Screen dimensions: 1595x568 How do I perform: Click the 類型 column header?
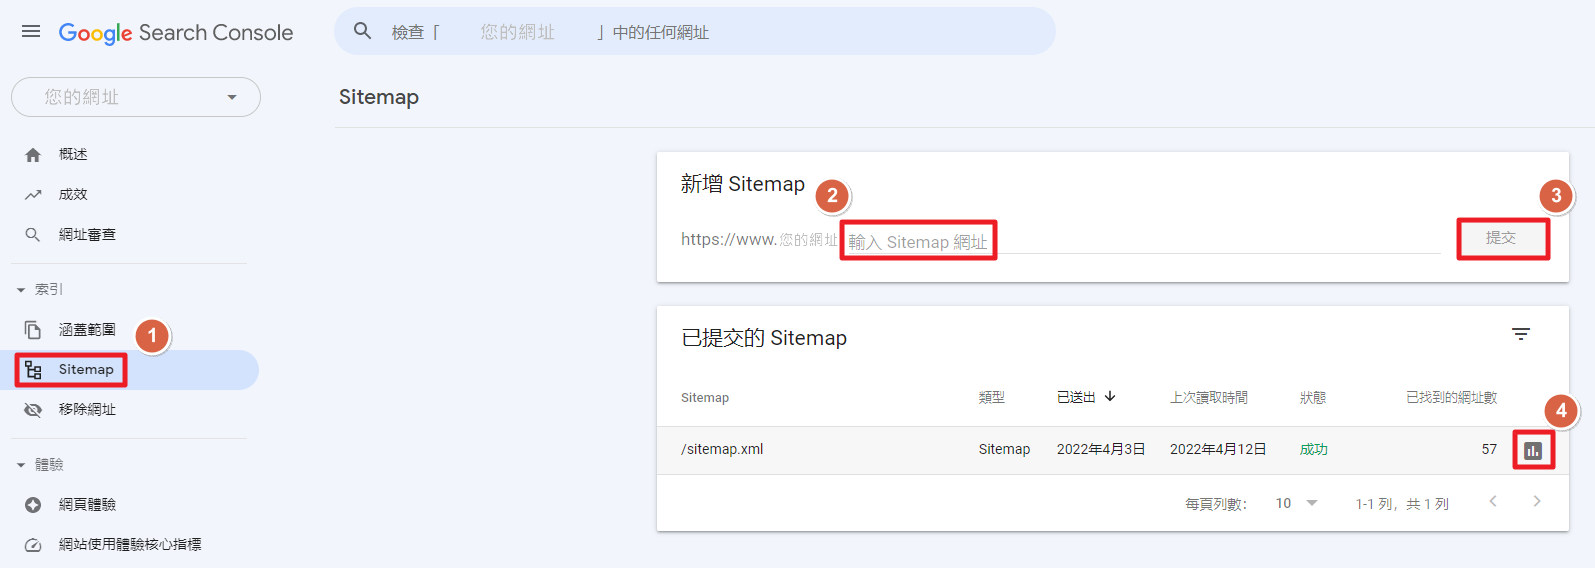992,397
